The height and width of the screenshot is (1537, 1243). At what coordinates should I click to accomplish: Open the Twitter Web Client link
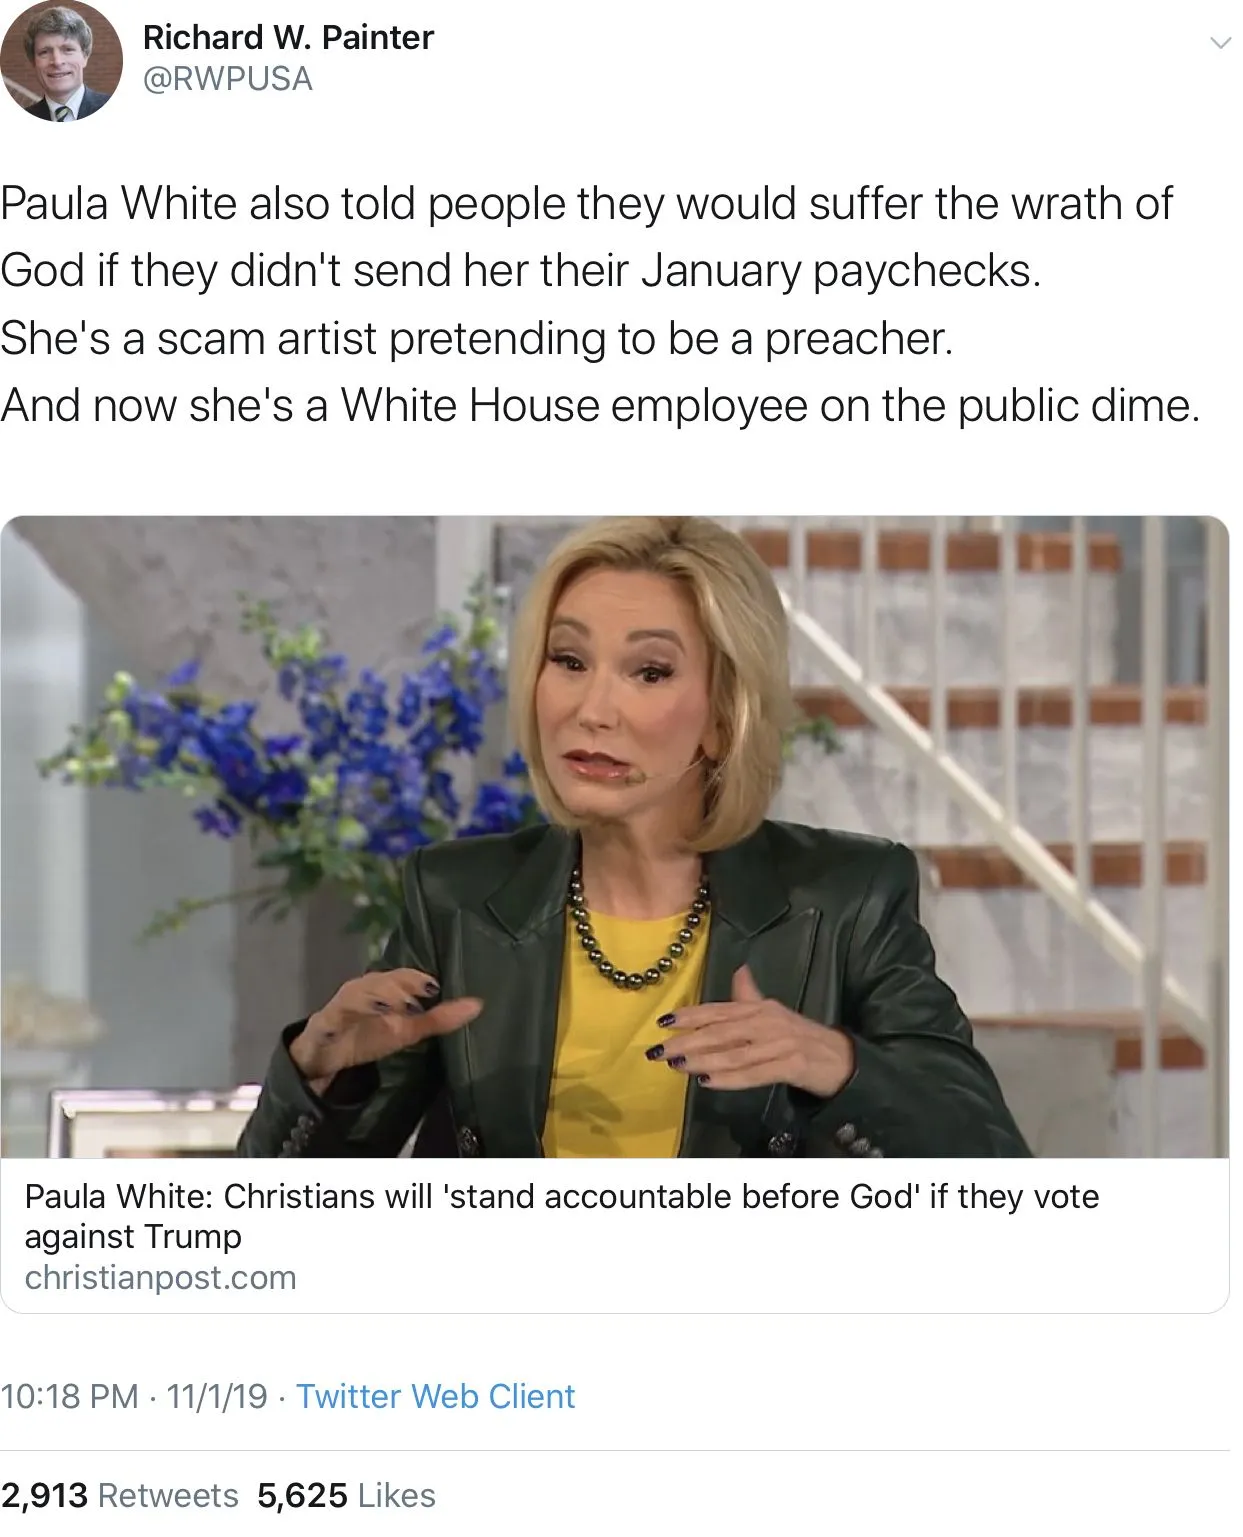435,1396
